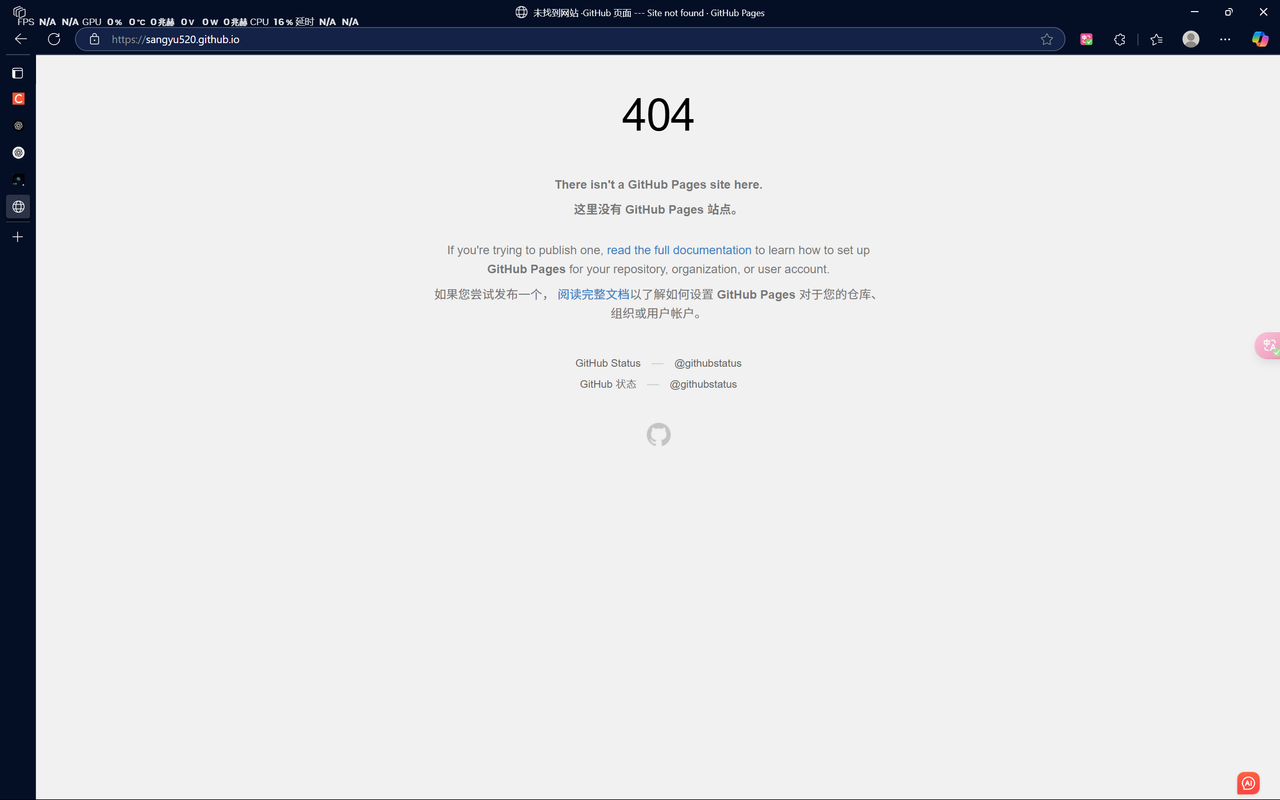Screen dimensions: 1280x800
Task: Click the red AI assistant button
Action: coord(1248,783)
